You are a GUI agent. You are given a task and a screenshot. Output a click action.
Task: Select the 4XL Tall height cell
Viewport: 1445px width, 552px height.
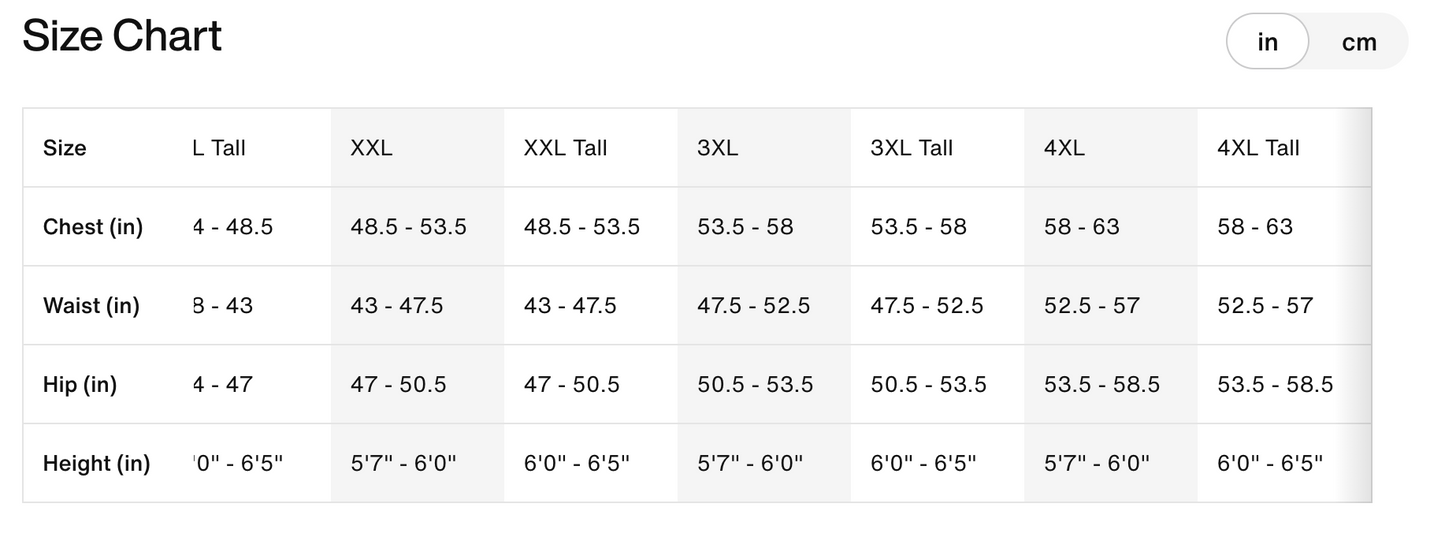(x=1270, y=463)
